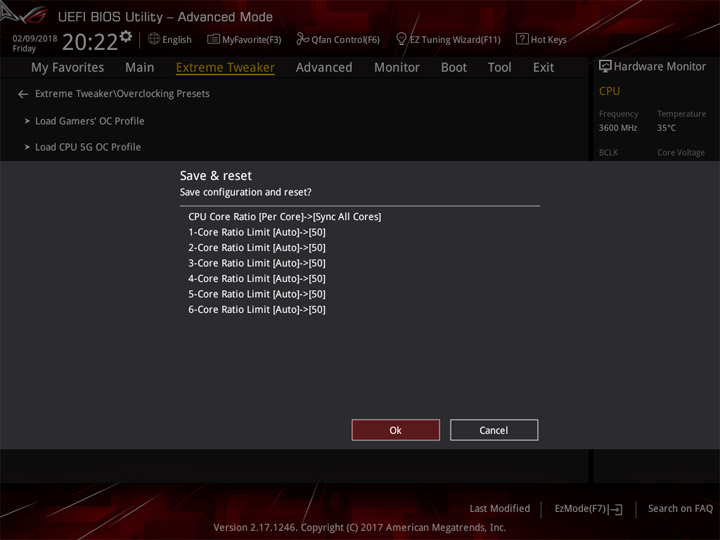Expand Load Gamers' OC Profile arrow

[27, 121]
